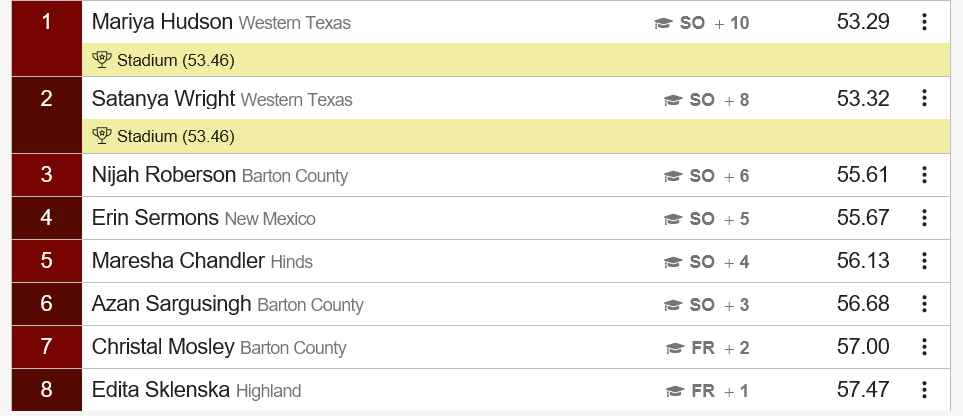
Task: Click the Hinds team name
Action: (x=292, y=262)
